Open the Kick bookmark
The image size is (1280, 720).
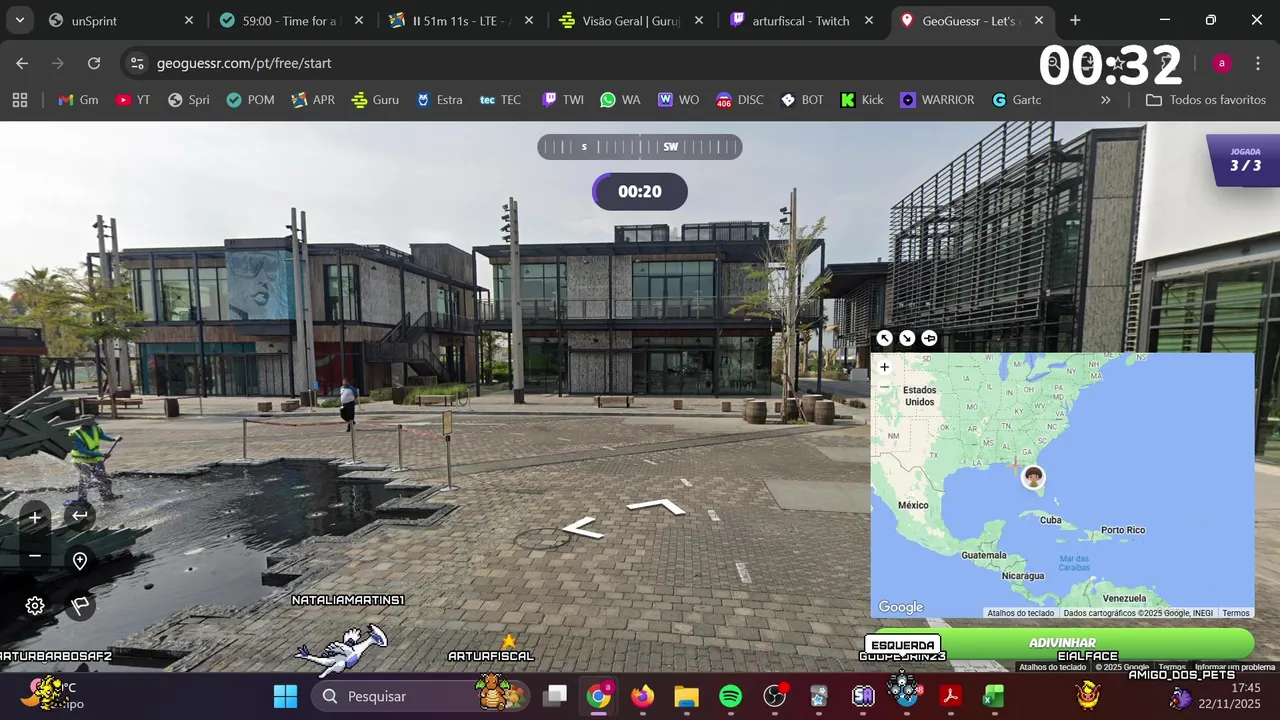click(x=862, y=100)
